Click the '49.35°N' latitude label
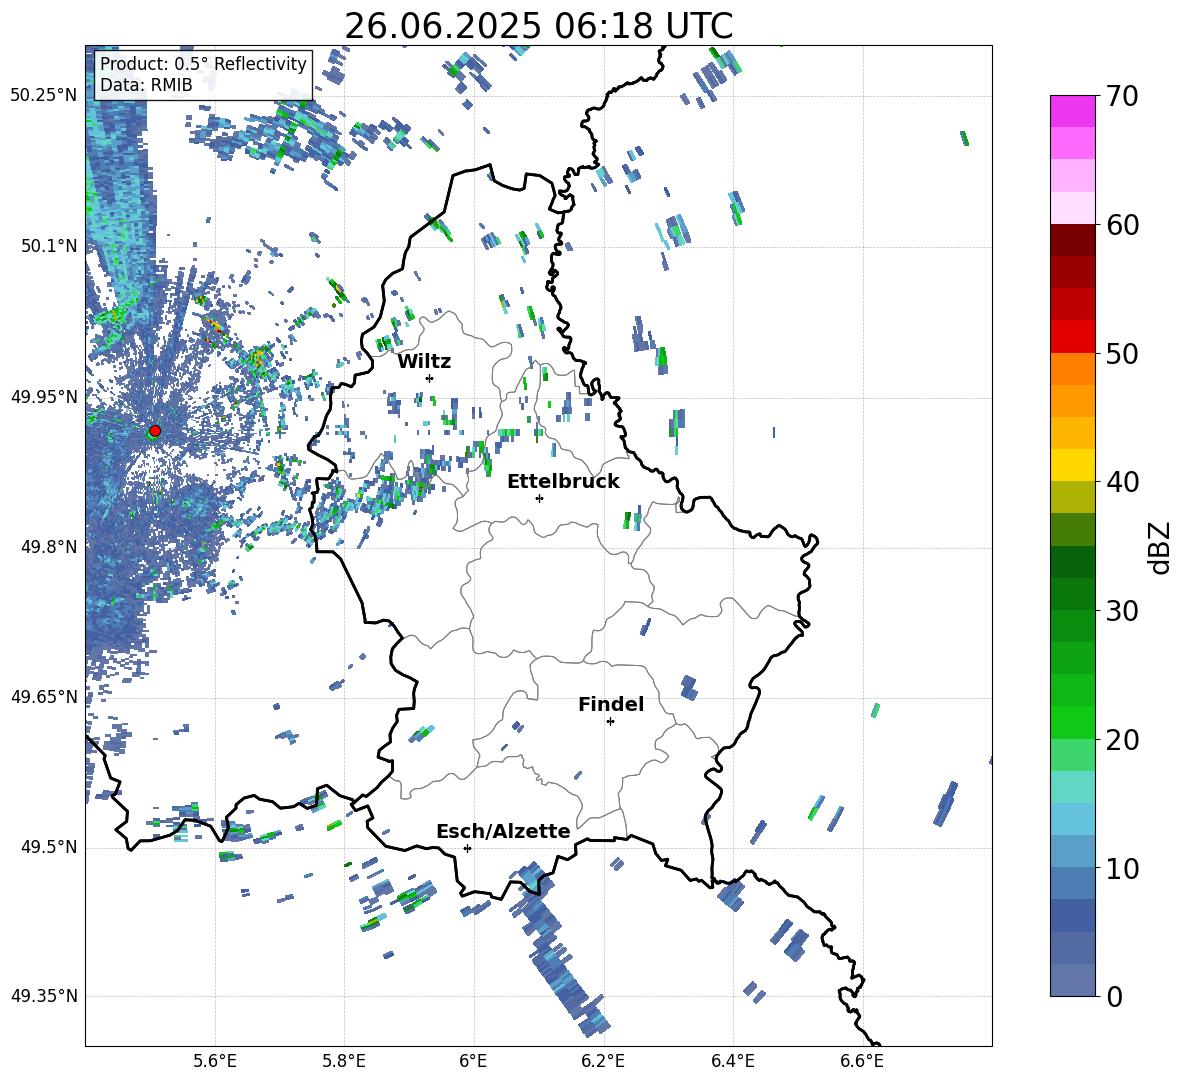Screen dimensions: 1184x1081 coord(44,996)
